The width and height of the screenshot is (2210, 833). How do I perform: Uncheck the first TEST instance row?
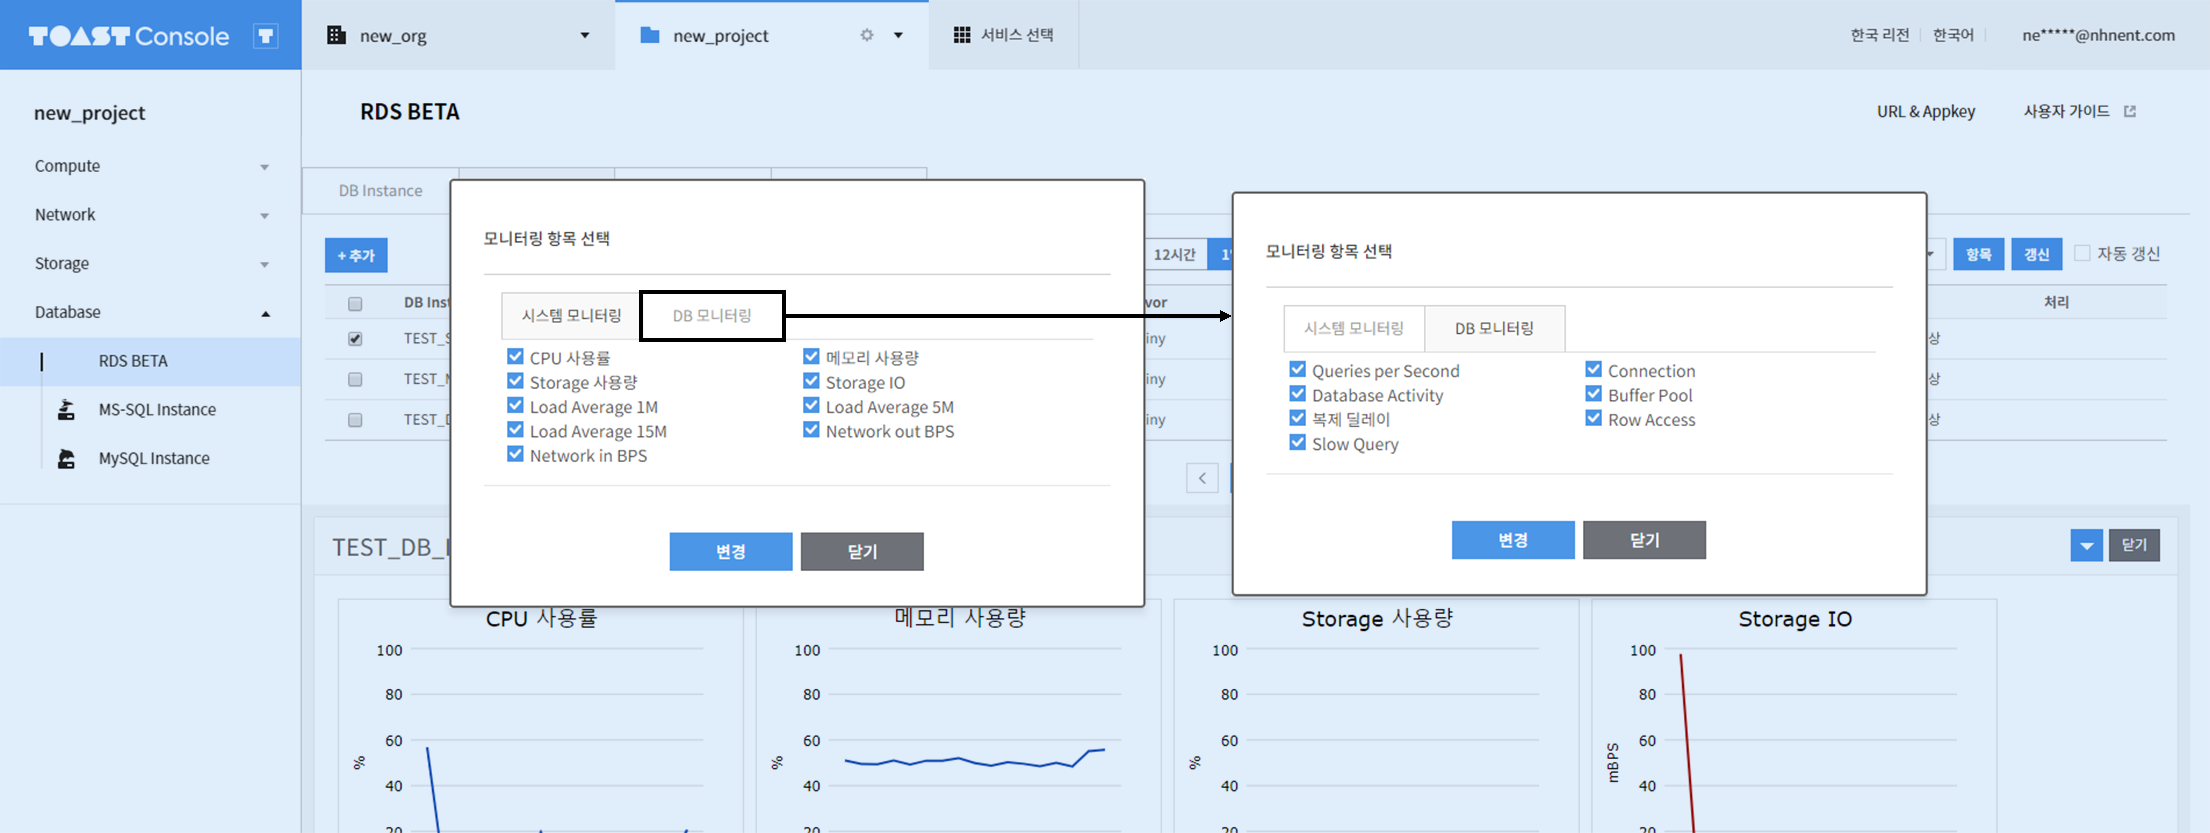pyautogui.click(x=355, y=339)
